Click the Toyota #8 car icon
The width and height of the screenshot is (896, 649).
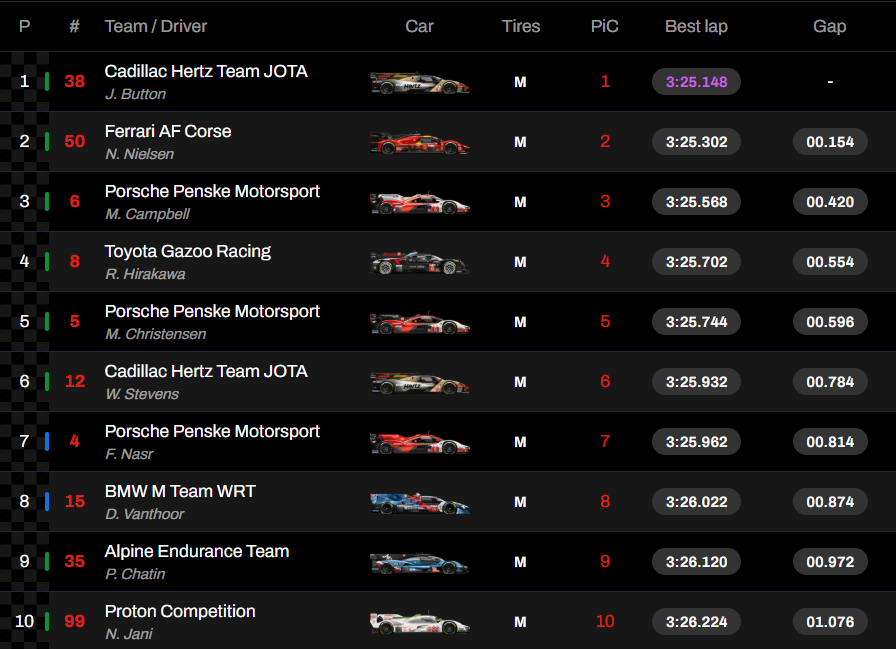click(x=420, y=263)
